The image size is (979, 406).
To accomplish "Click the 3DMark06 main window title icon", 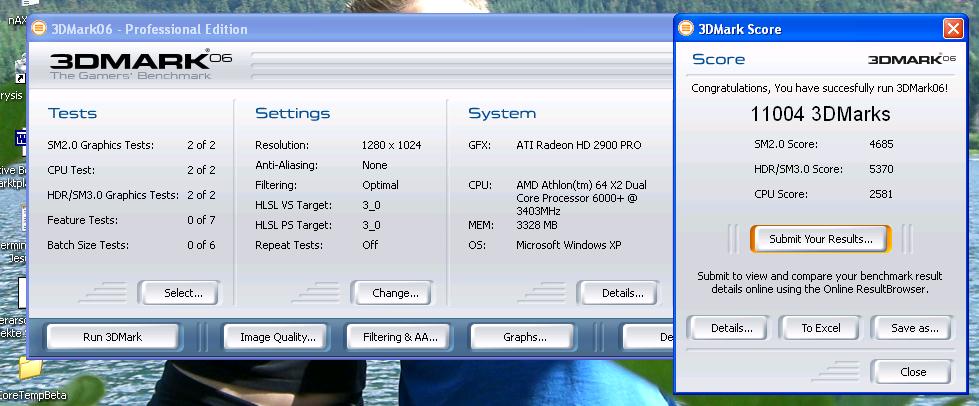I will click(39, 29).
